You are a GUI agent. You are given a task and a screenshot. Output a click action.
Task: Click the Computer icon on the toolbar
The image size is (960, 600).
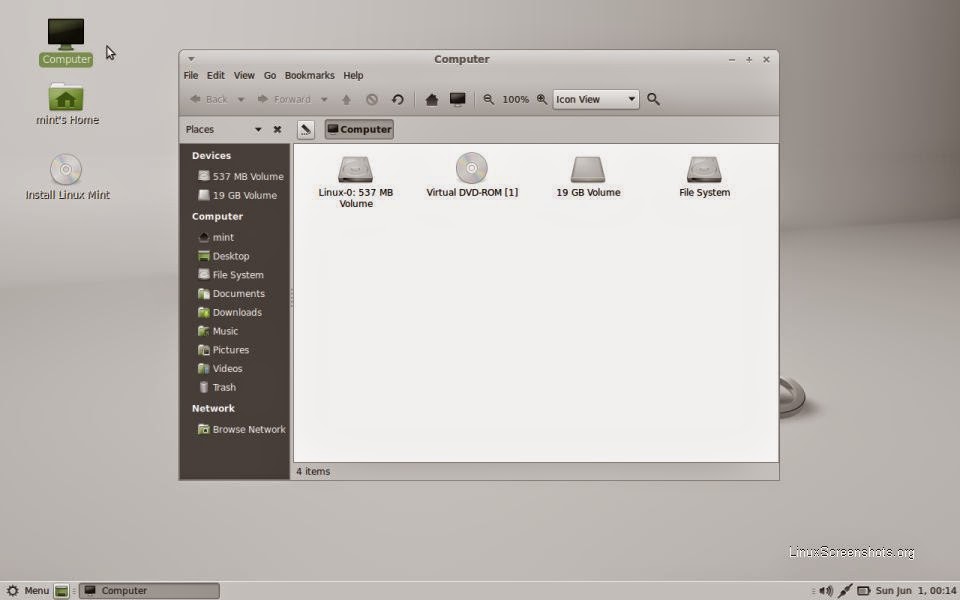(x=457, y=99)
